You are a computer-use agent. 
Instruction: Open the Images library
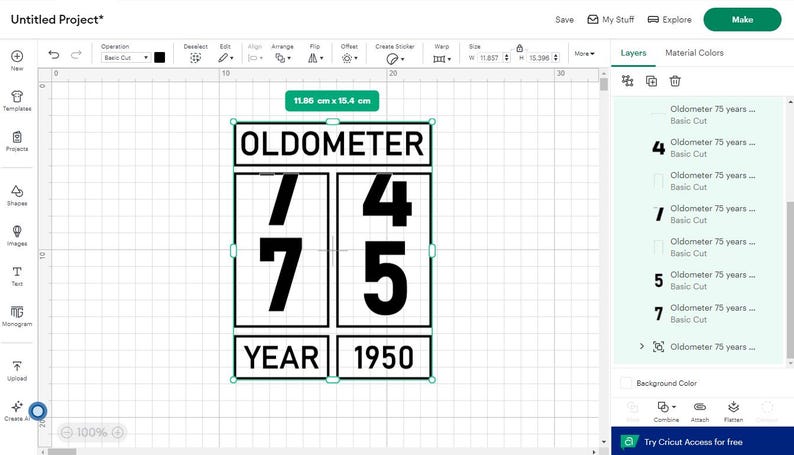tap(17, 235)
